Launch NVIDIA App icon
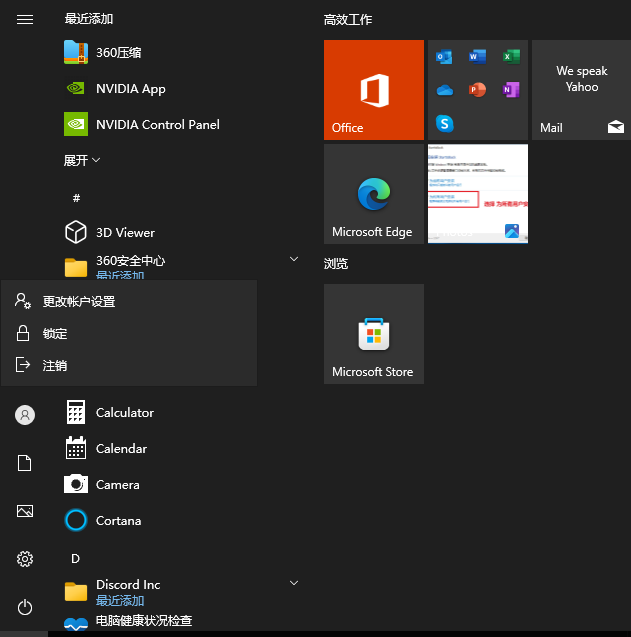 pos(76,88)
